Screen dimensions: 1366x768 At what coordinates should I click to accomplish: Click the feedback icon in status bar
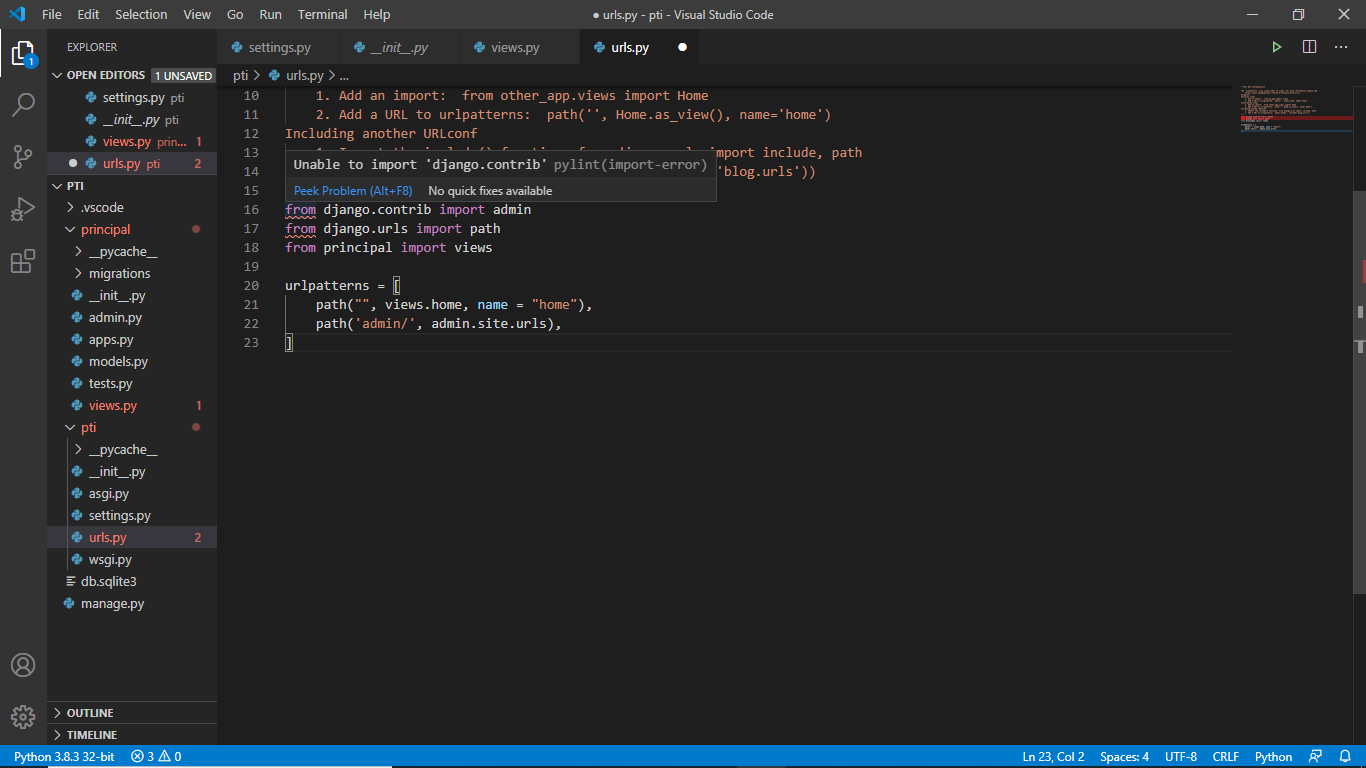pyautogui.click(x=1315, y=757)
